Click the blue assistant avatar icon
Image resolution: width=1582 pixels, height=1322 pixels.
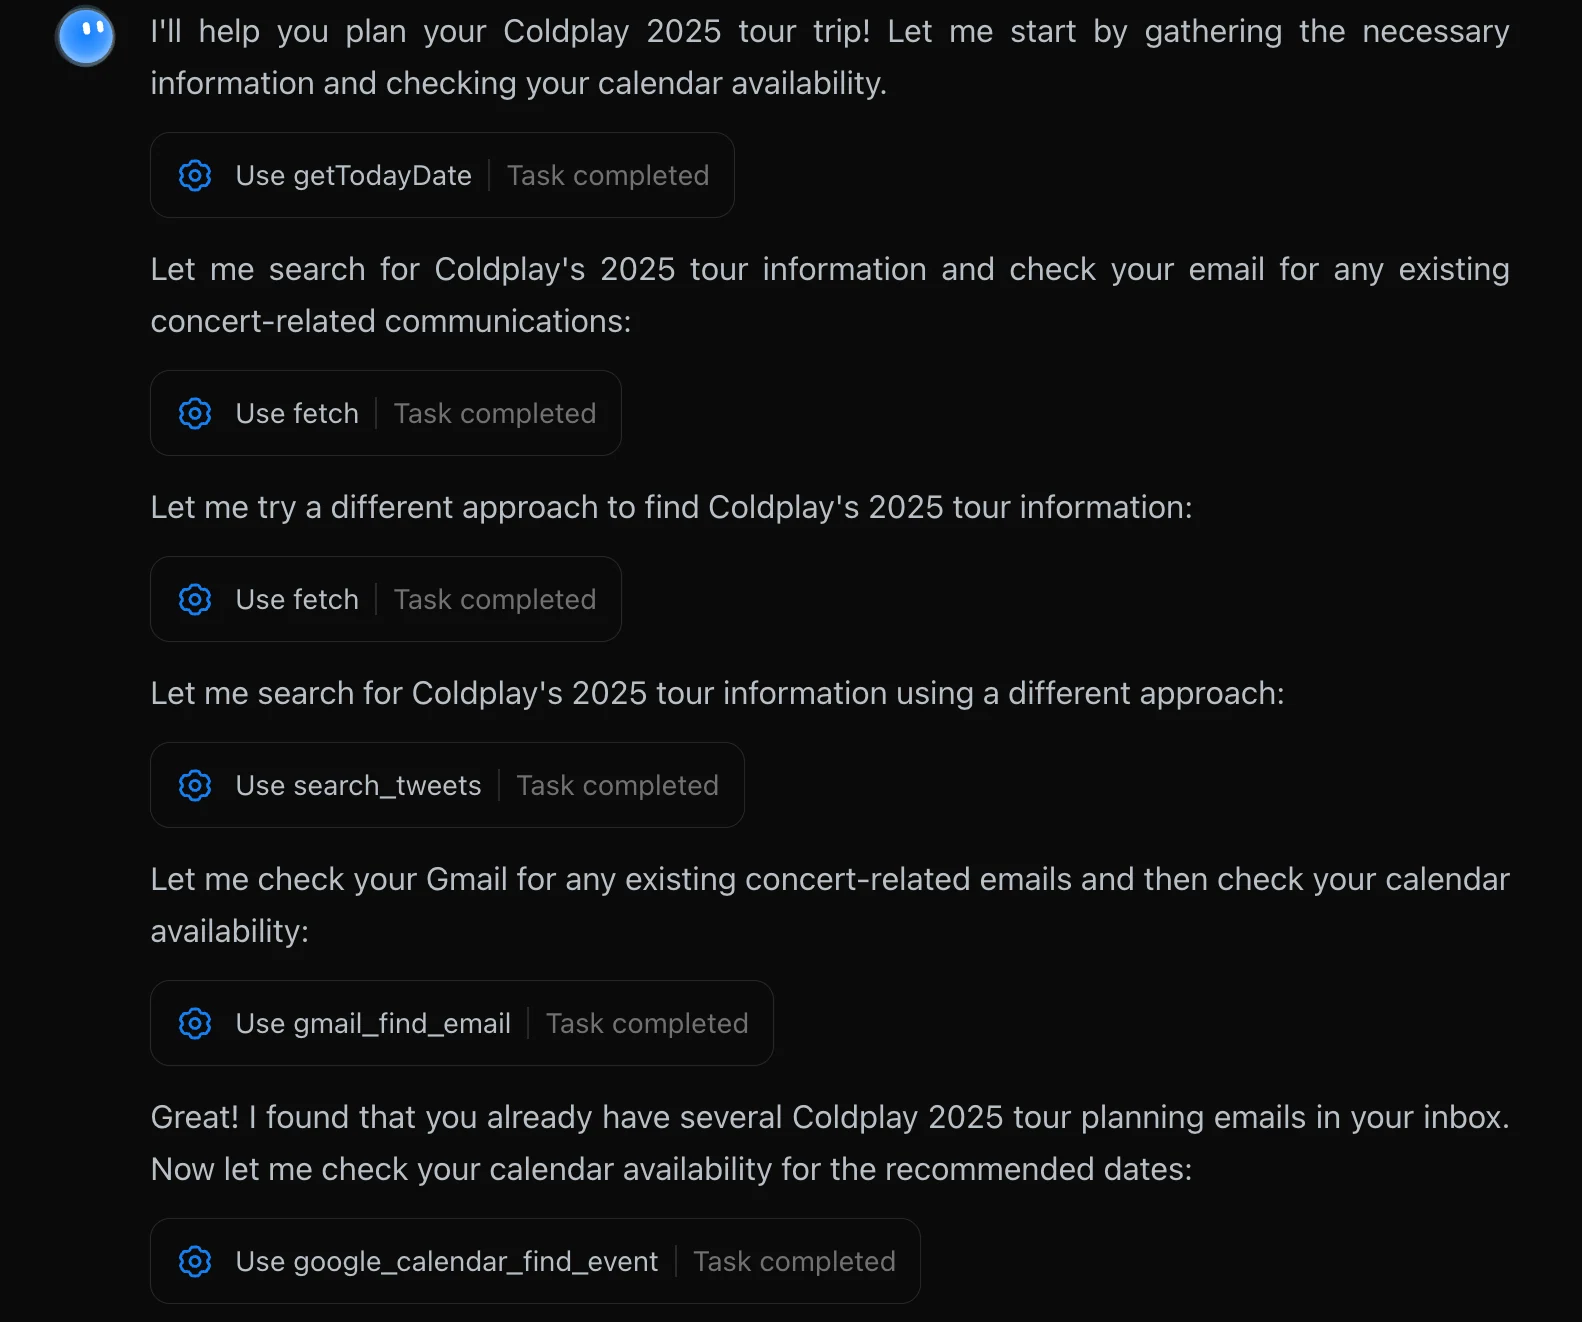point(86,36)
